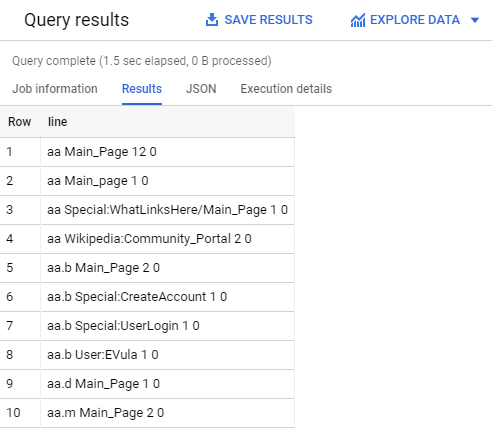Click row number 6 in the Row column

pyautogui.click(x=10, y=297)
